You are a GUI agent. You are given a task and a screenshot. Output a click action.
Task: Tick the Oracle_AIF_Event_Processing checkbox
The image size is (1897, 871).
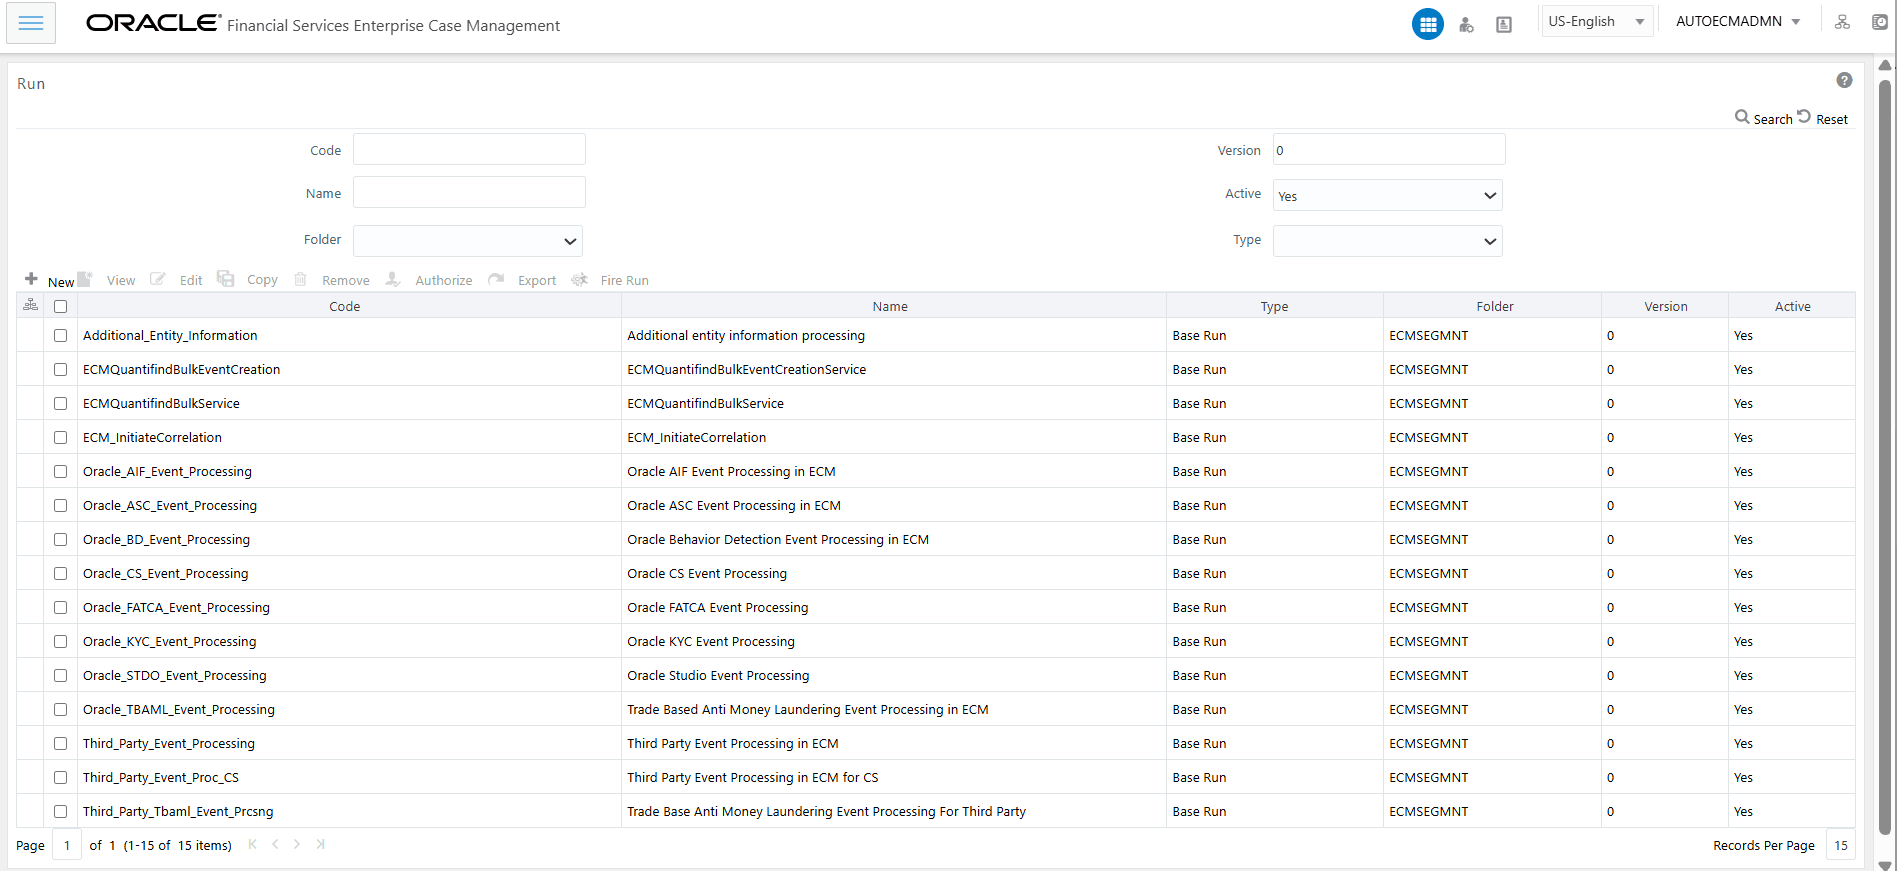click(61, 472)
